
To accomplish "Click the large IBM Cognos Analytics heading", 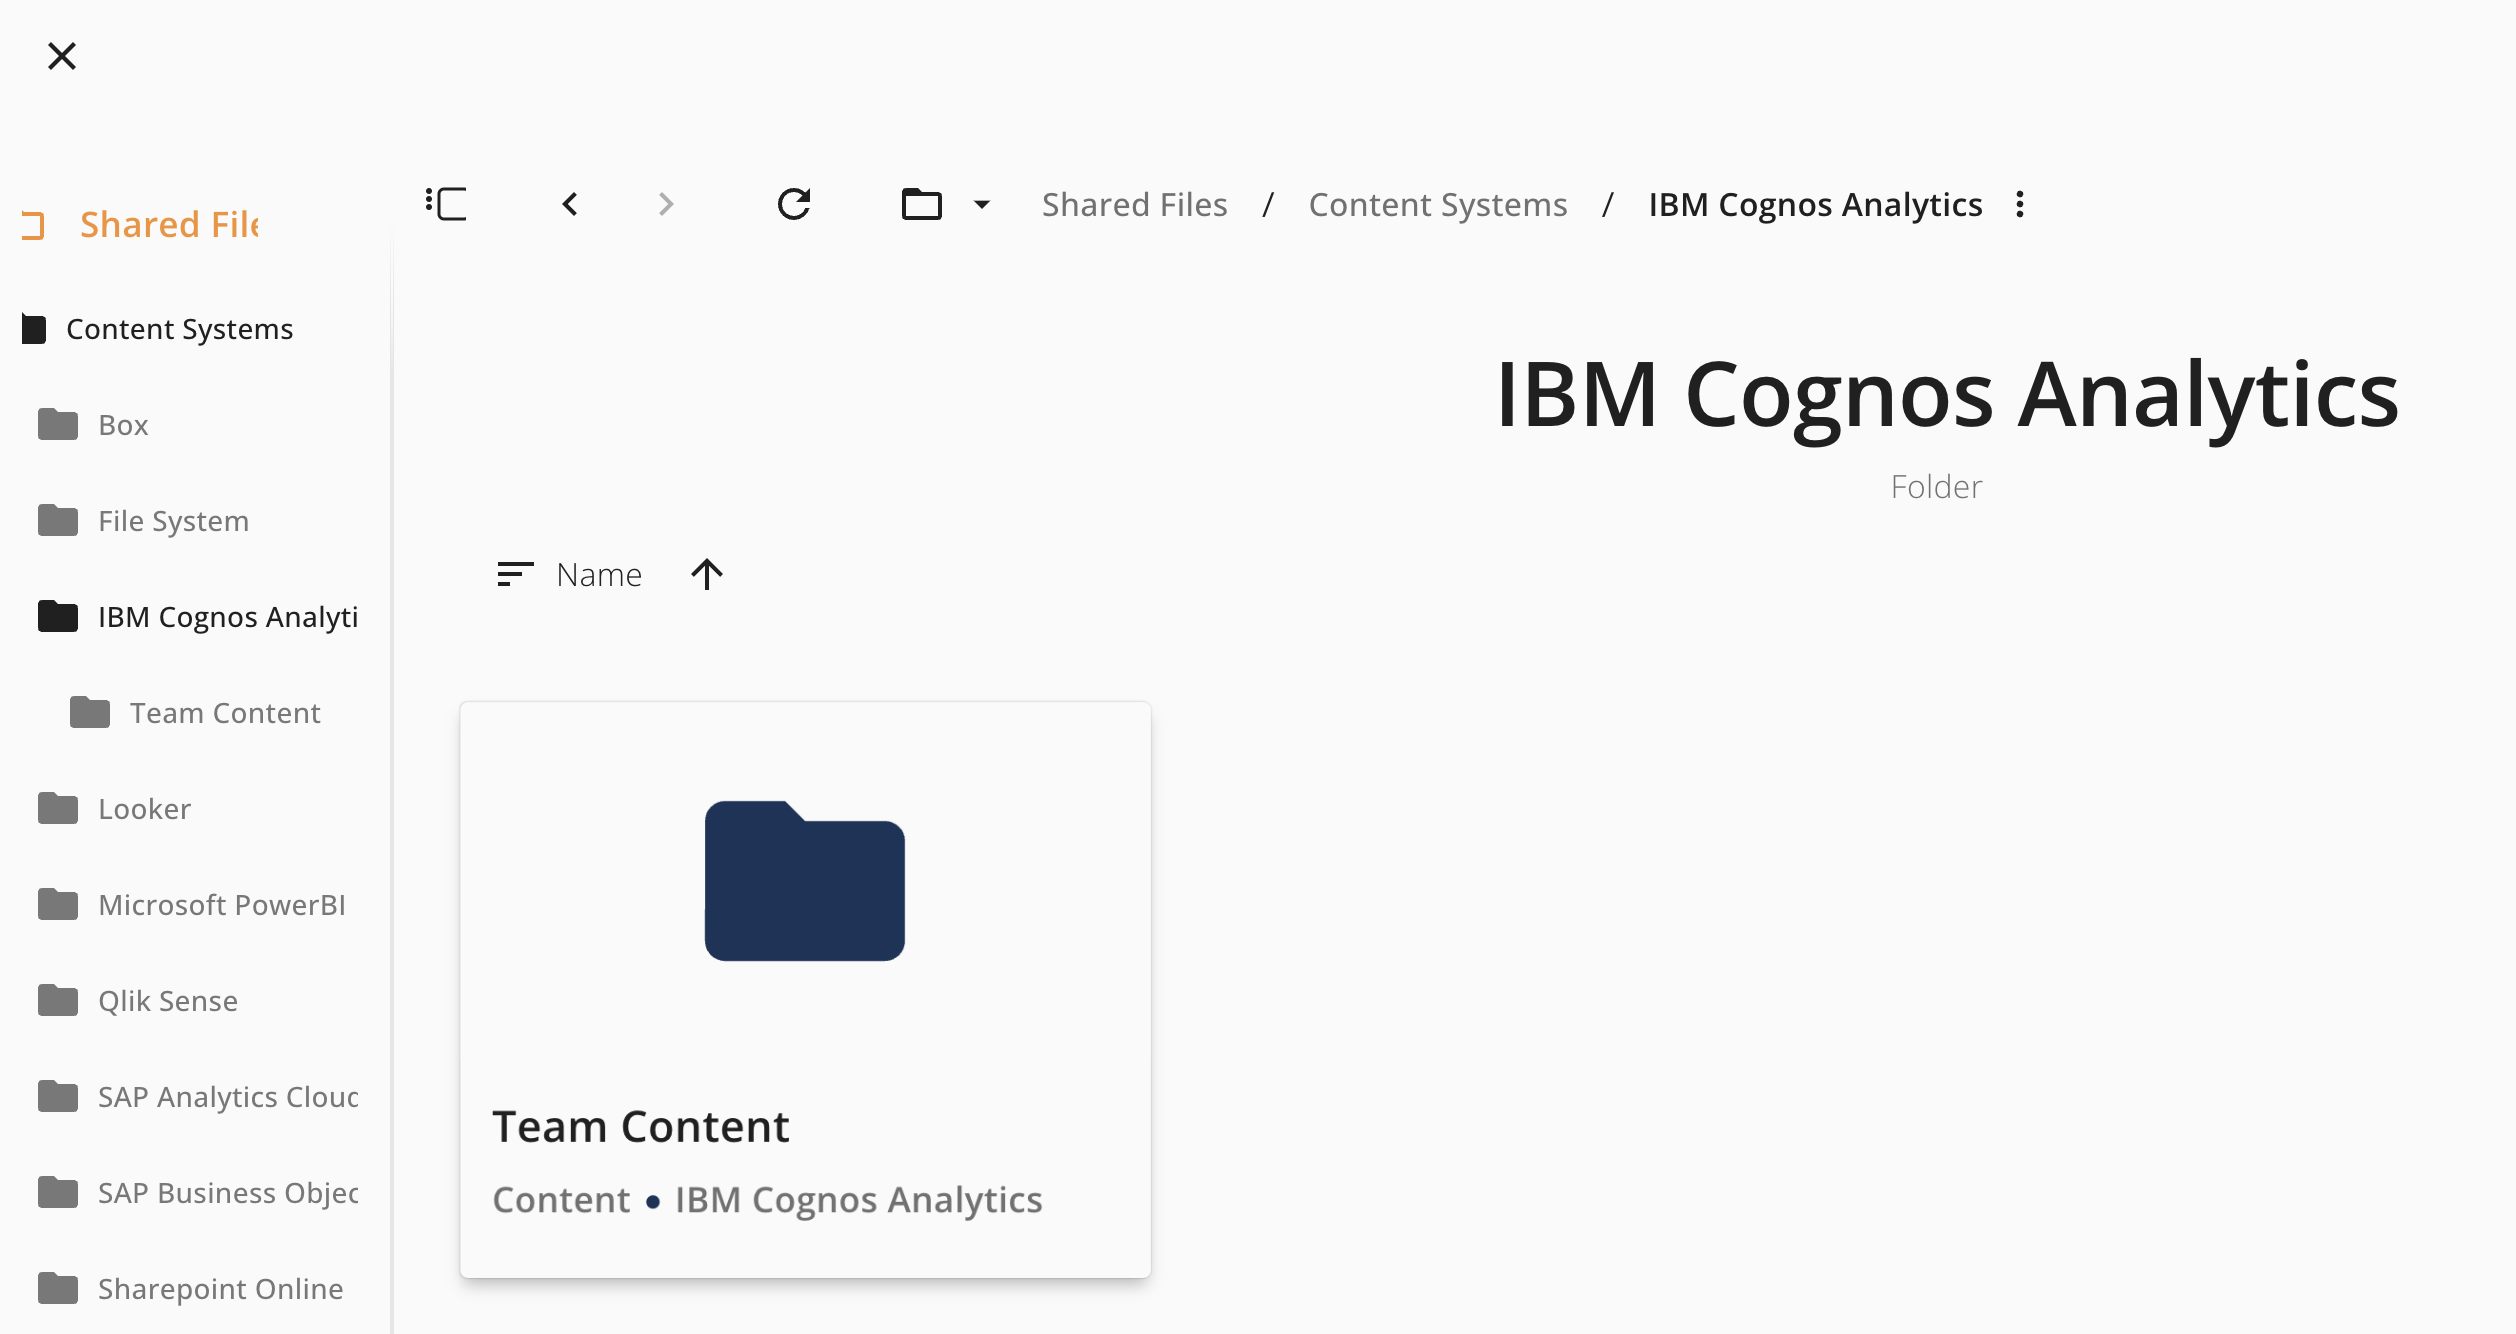I will click(x=1947, y=396).
